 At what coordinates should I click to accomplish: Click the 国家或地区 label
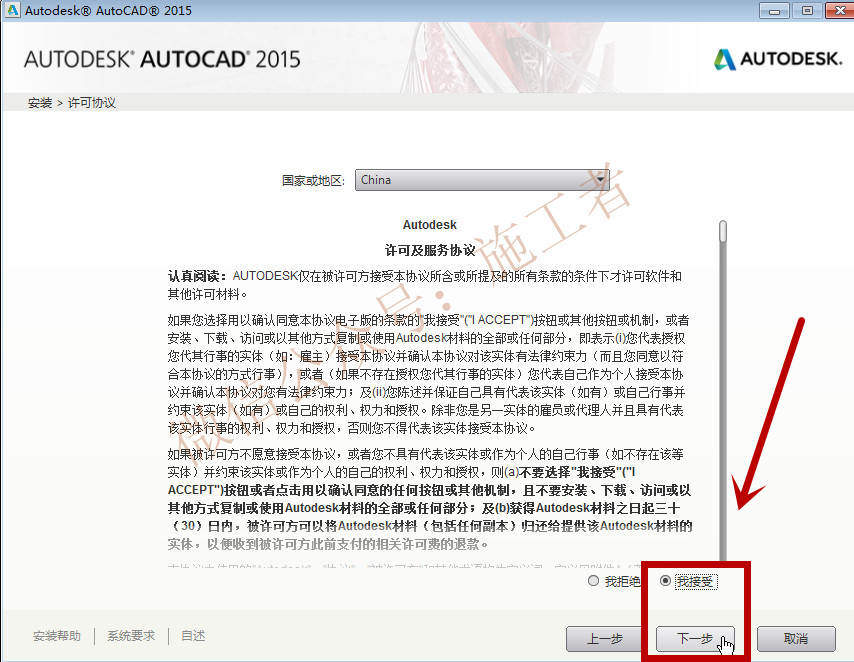coord(313,180)
